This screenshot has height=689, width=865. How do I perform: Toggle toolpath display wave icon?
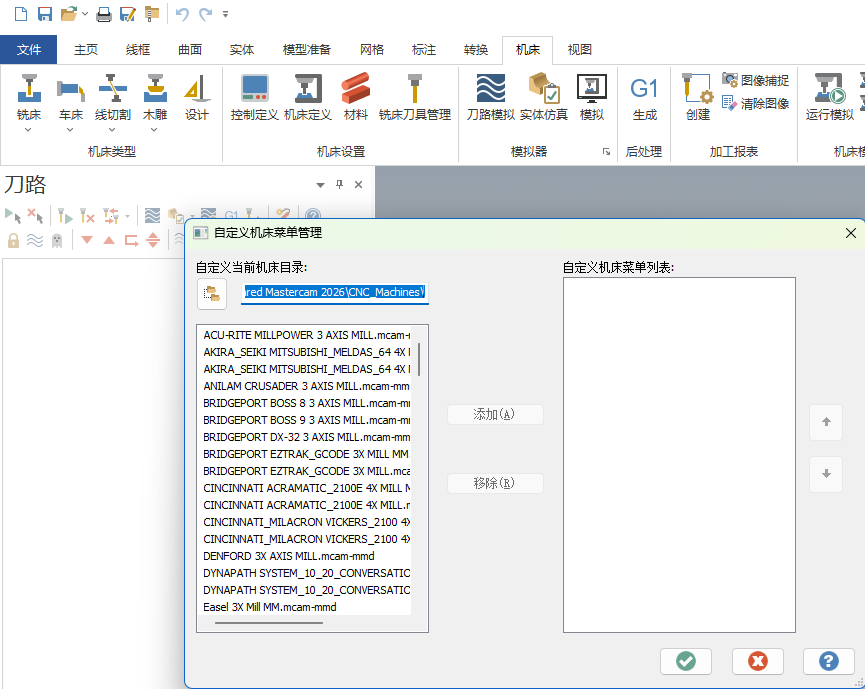[34, 240]
